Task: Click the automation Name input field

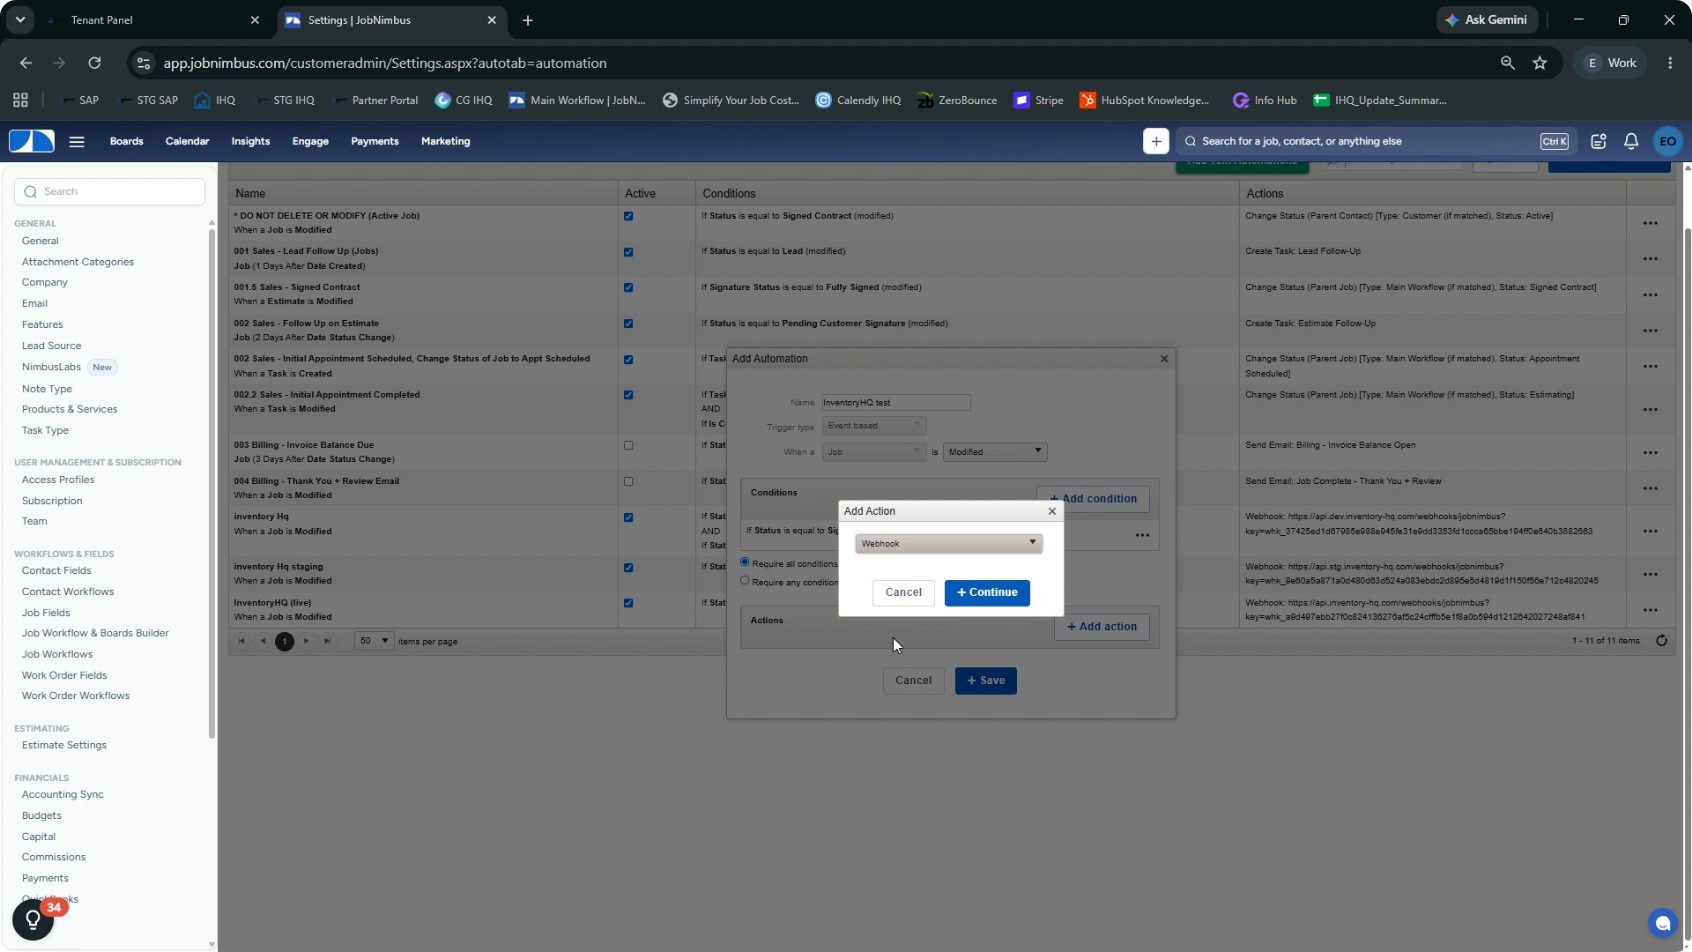Action: (896, 403)
